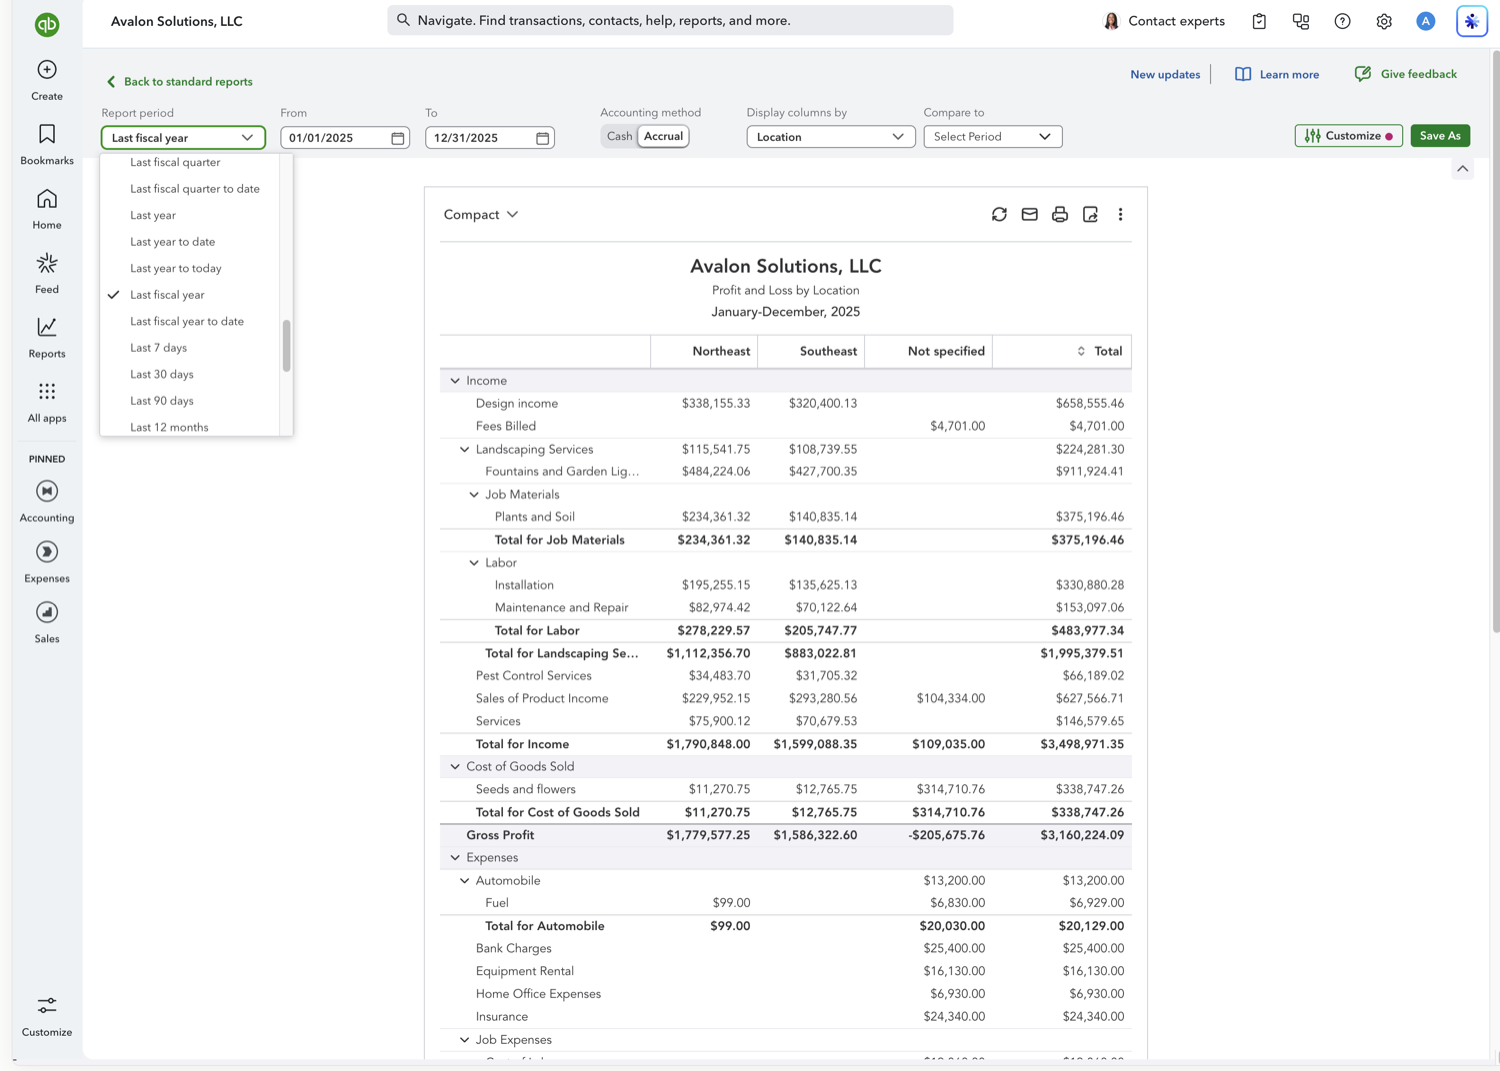This screenshot has width=1500, height=1071.
Task: Collapse the Landscaping Services group
Action: click(464, 449)
